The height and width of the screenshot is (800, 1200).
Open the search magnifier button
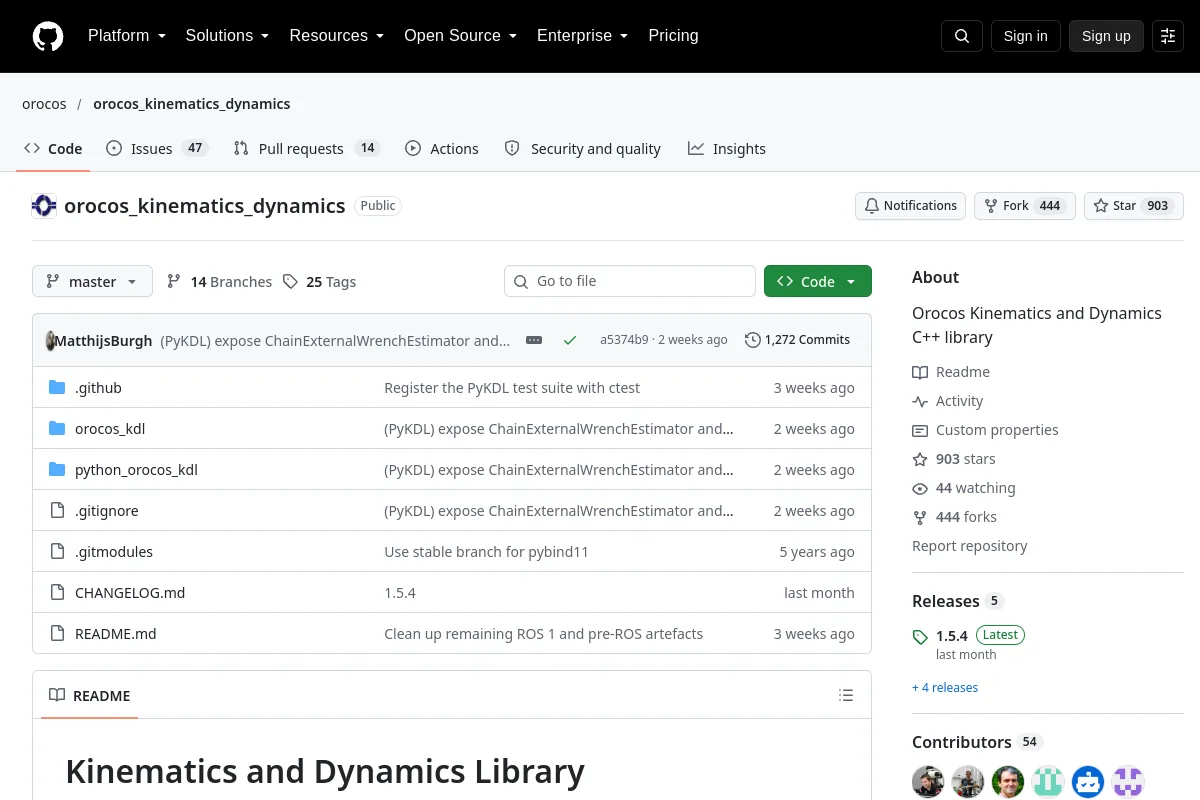pos(962,36)
